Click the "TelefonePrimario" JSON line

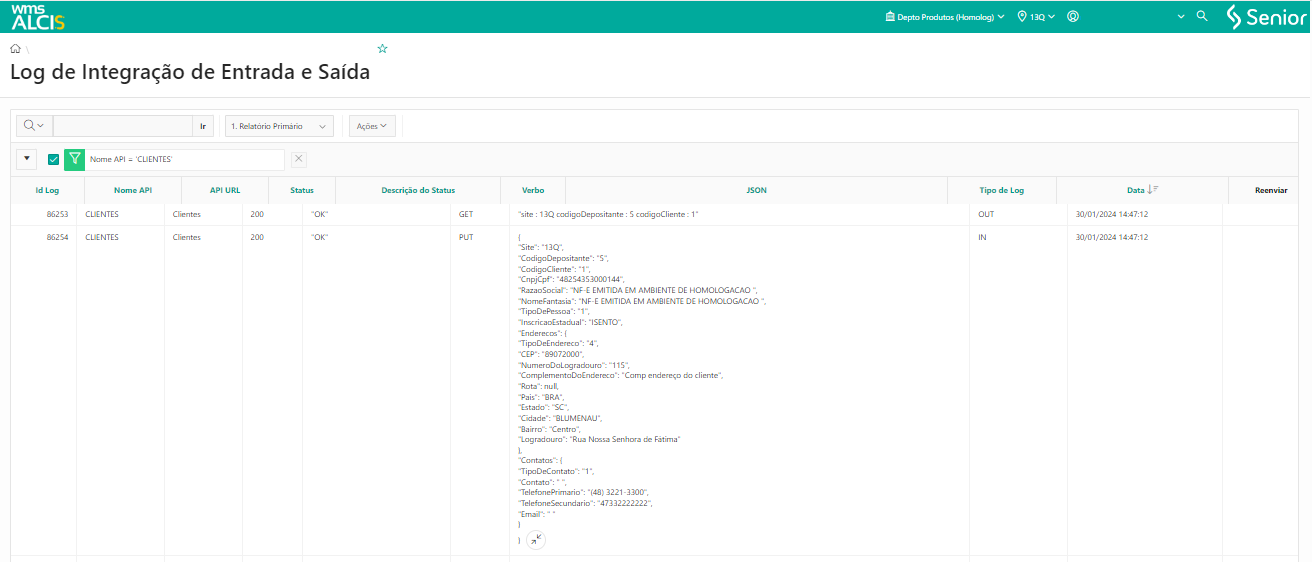(x=583, y=492)
